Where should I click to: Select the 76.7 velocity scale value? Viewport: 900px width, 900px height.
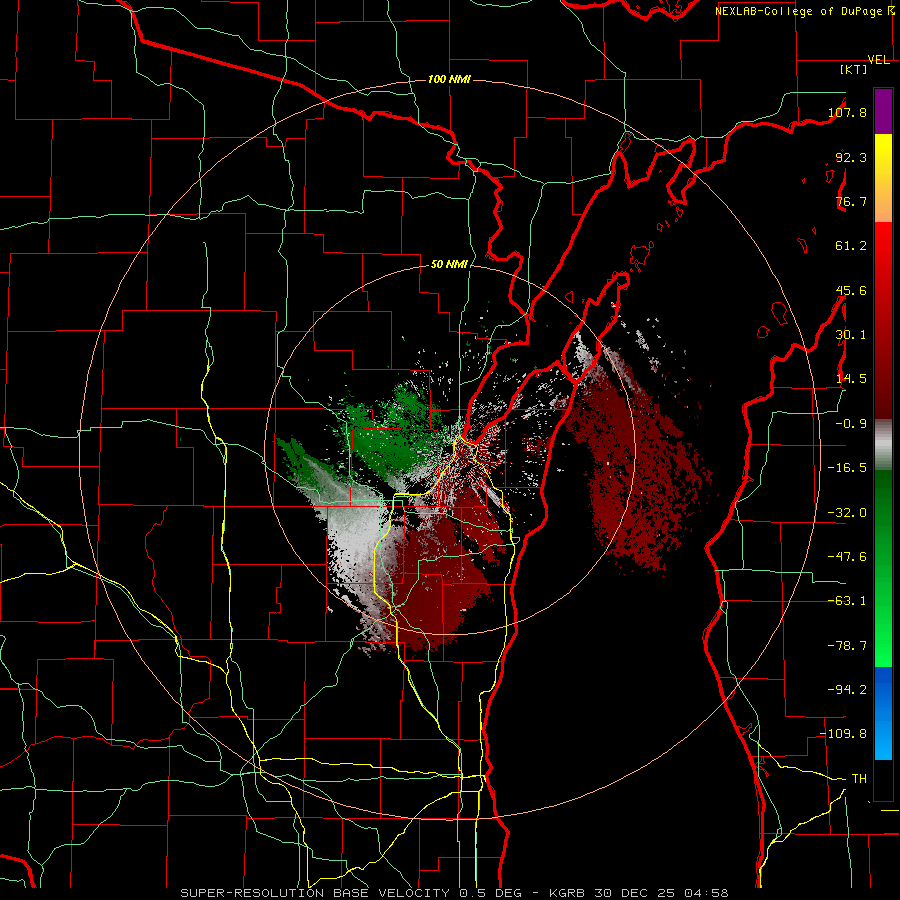851,201
